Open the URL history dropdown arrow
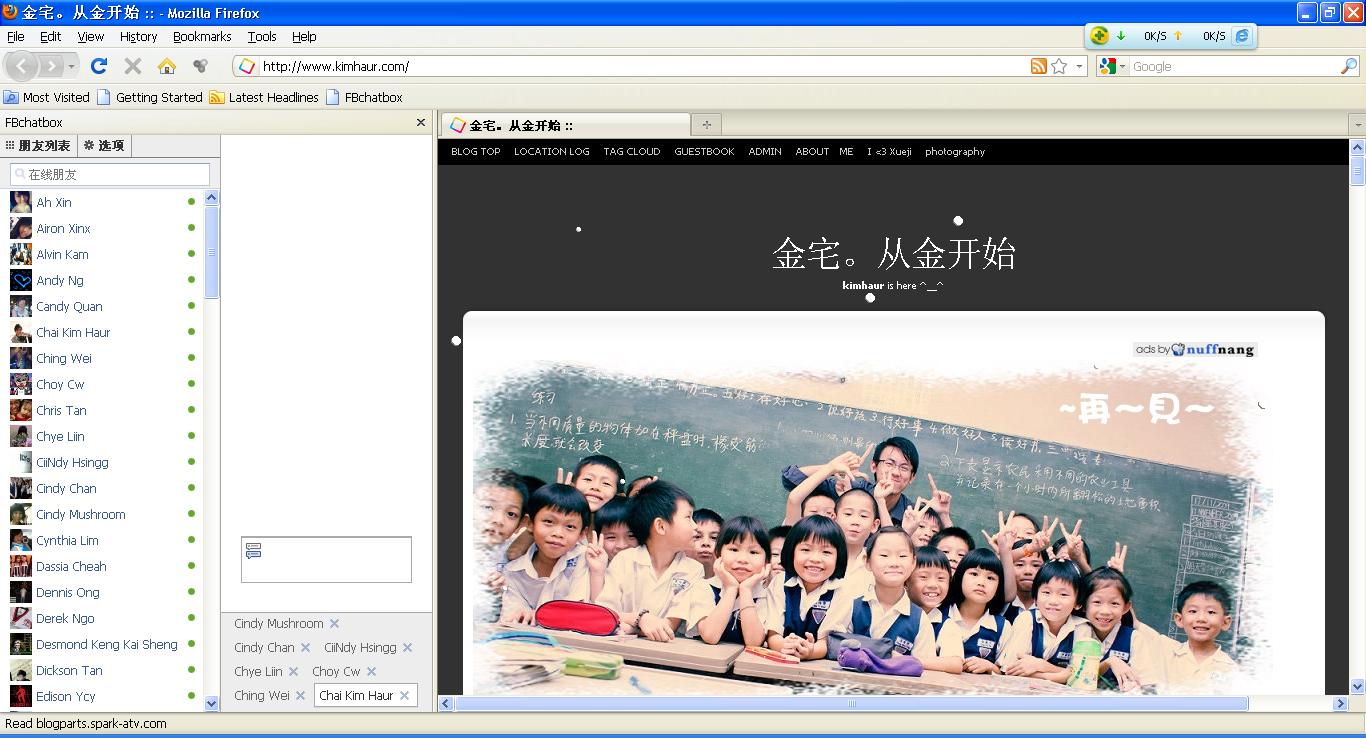The height and width of the screenshot is (738, 1366). 1079,66
